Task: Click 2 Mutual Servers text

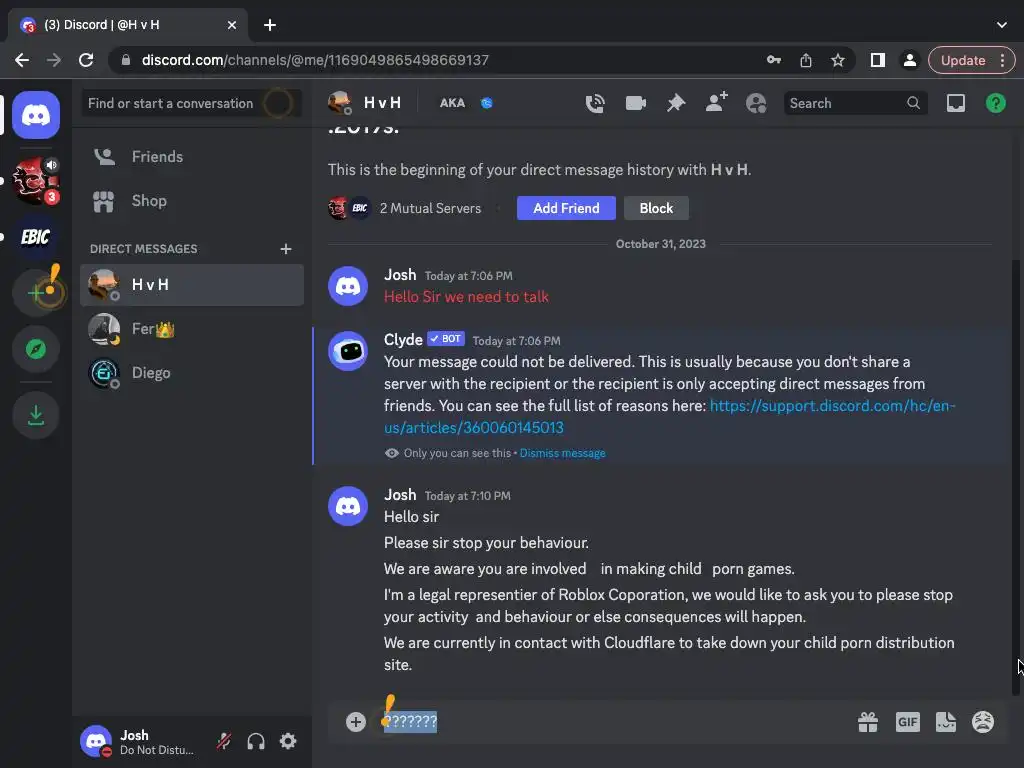Action: [430, 208]
